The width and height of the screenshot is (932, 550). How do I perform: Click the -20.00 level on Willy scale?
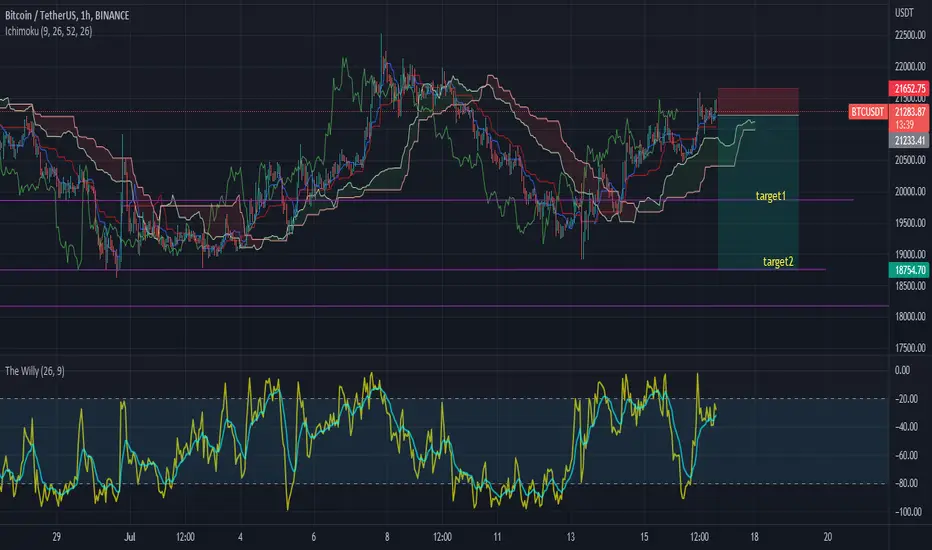click(906, 399)
